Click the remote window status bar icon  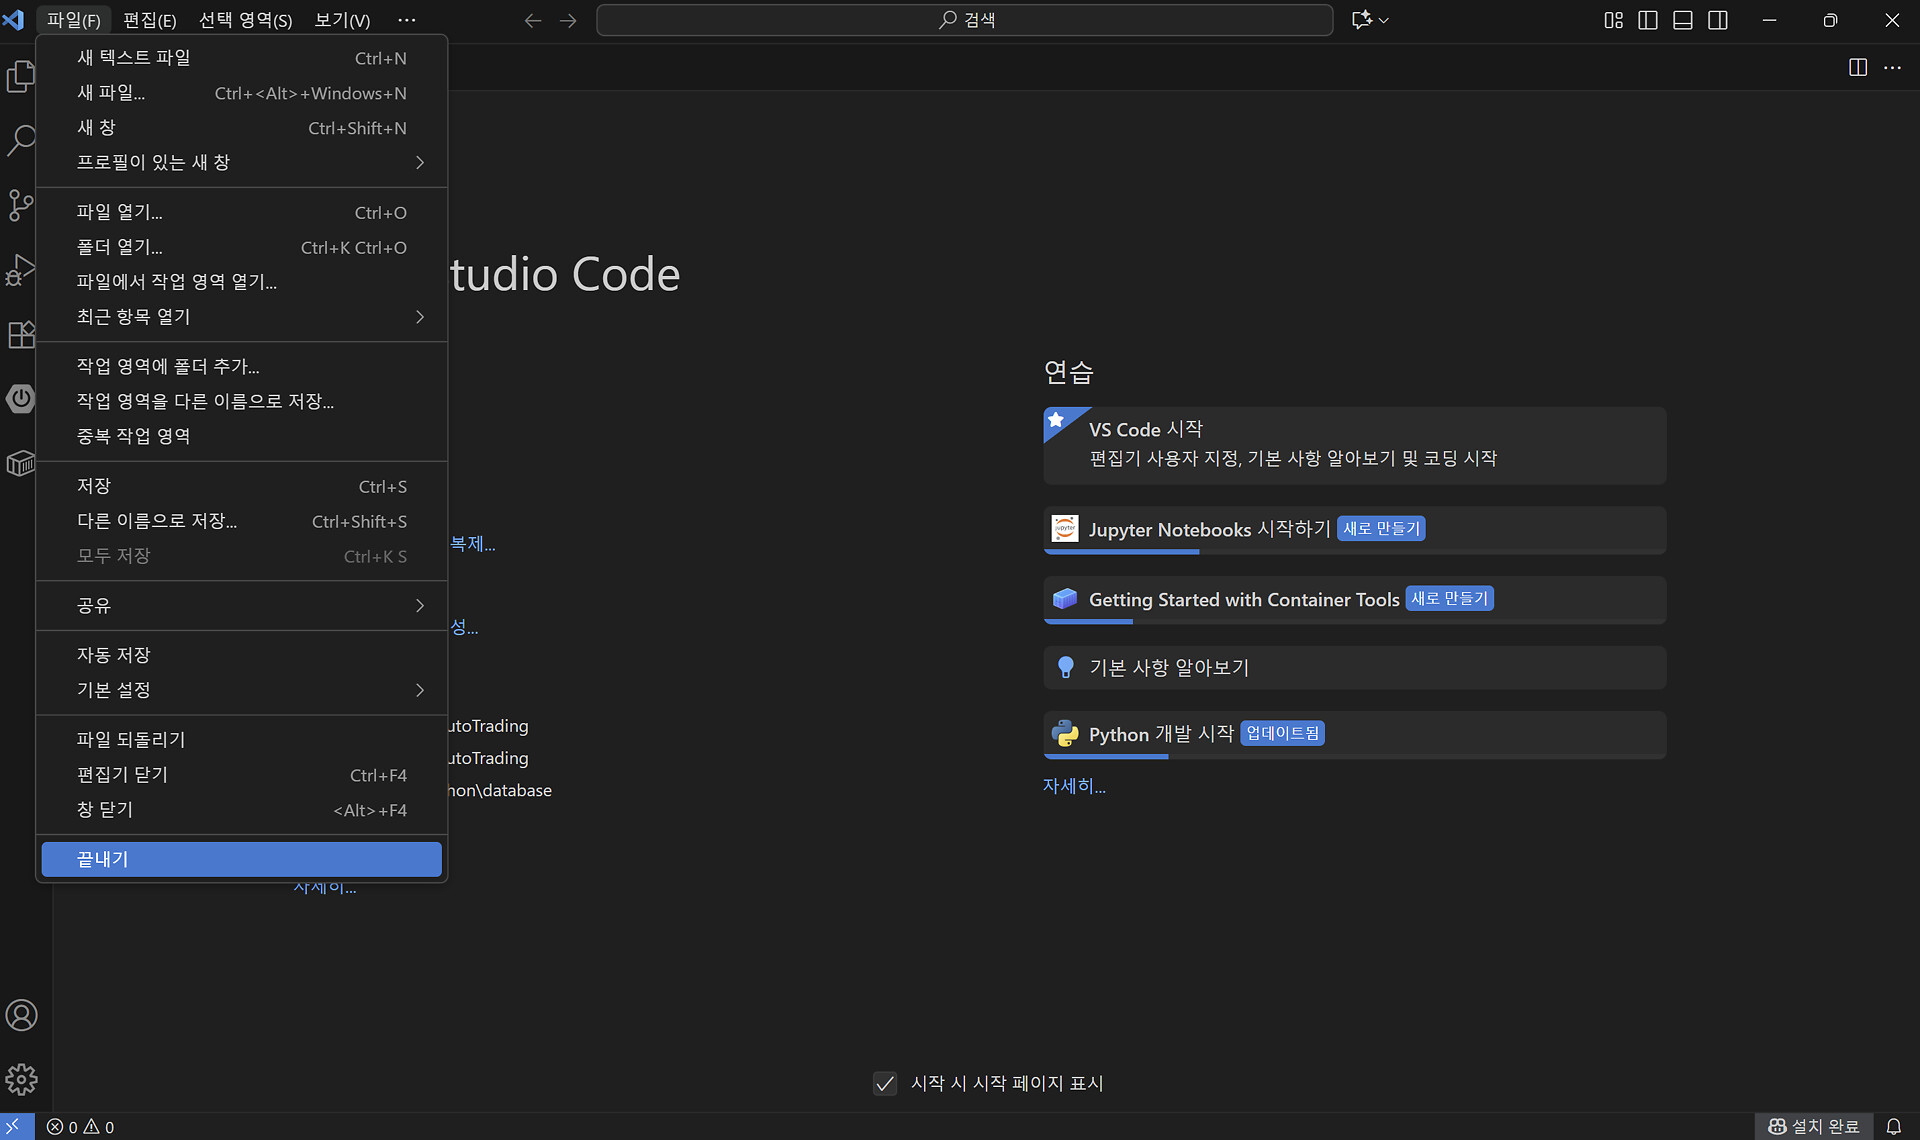pos(14,1126)
